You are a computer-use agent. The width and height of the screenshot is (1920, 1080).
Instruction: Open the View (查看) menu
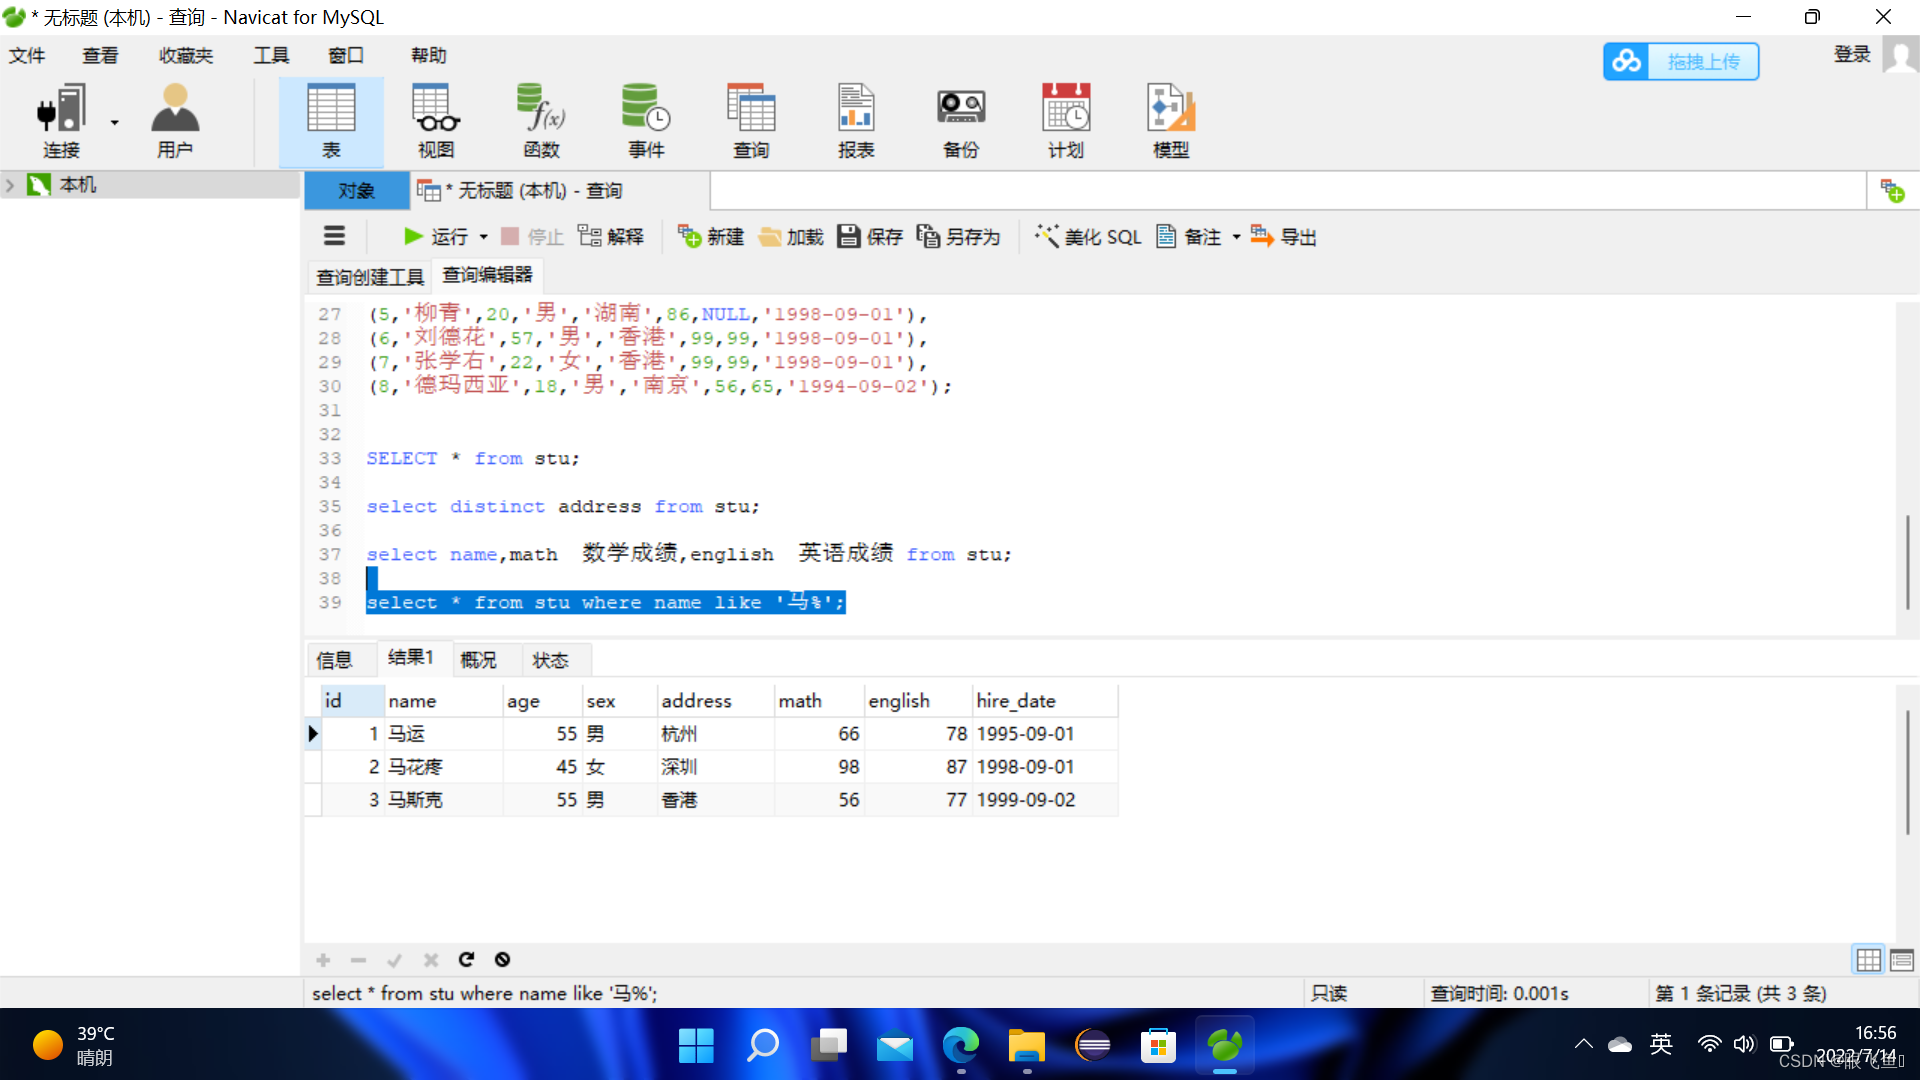(100, 55)
